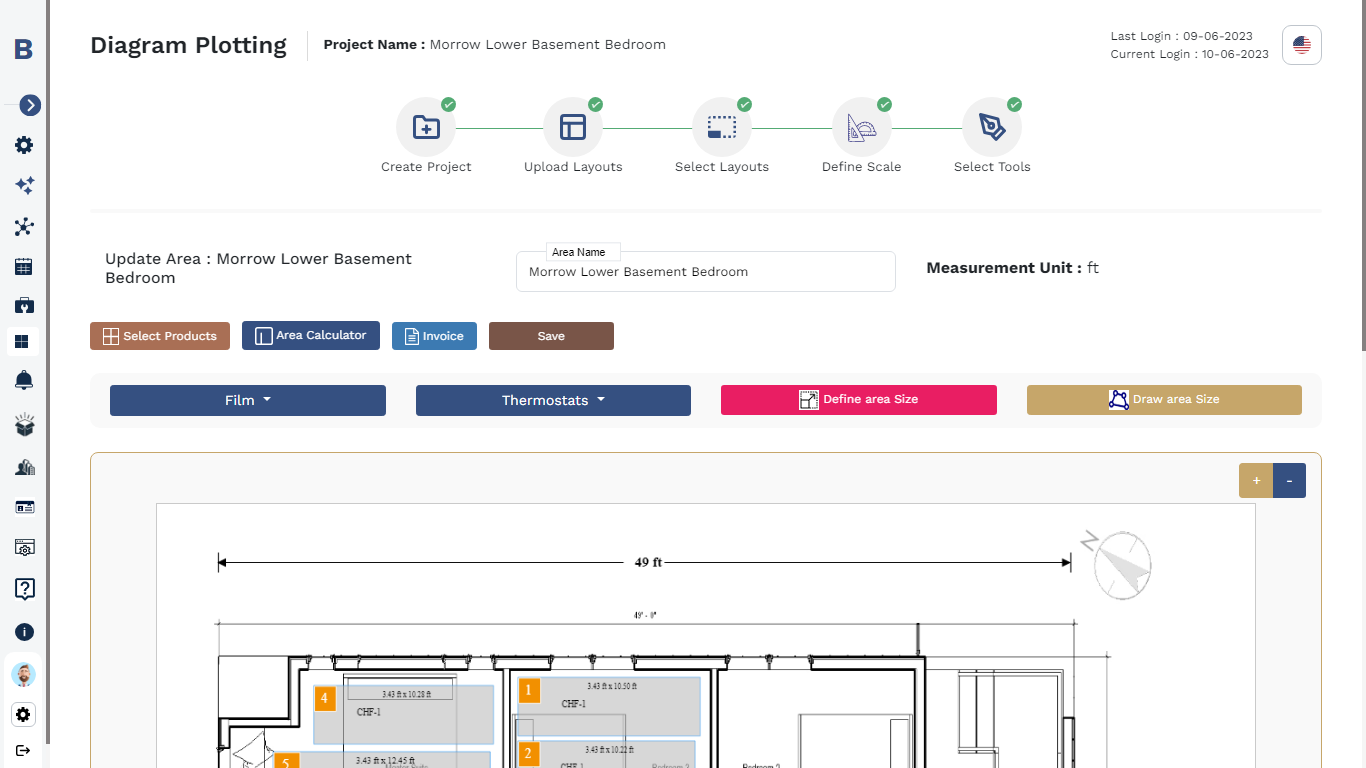Click the user avatar in sidebar
This screenshot has height=768, width=1366.
pos(24,675)
